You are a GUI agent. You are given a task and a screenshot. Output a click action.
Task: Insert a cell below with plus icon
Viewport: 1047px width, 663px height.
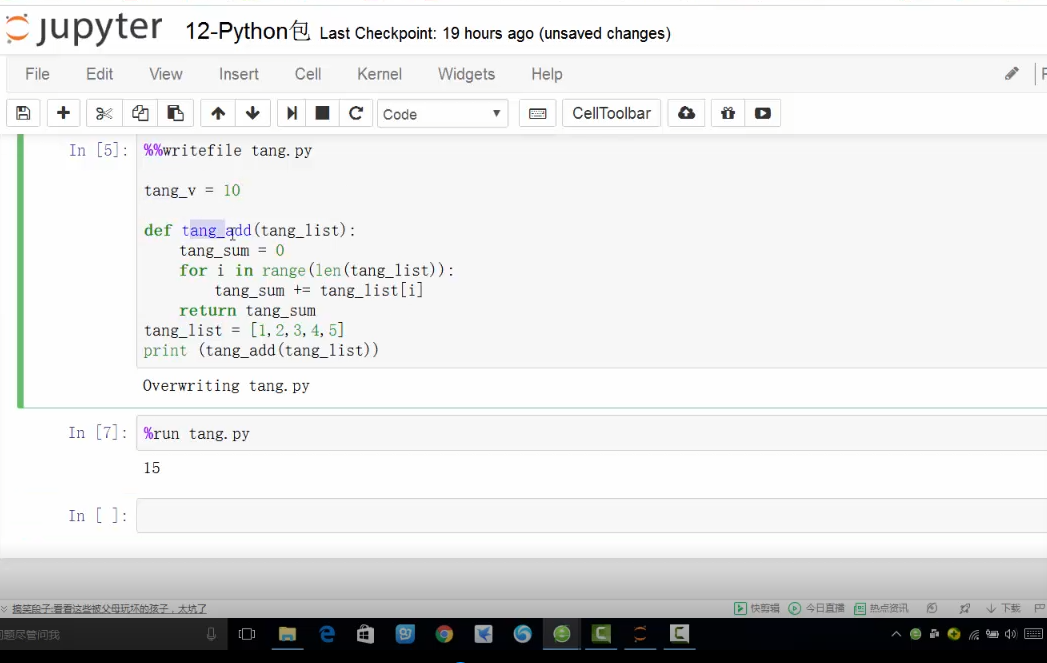(63, 114)
